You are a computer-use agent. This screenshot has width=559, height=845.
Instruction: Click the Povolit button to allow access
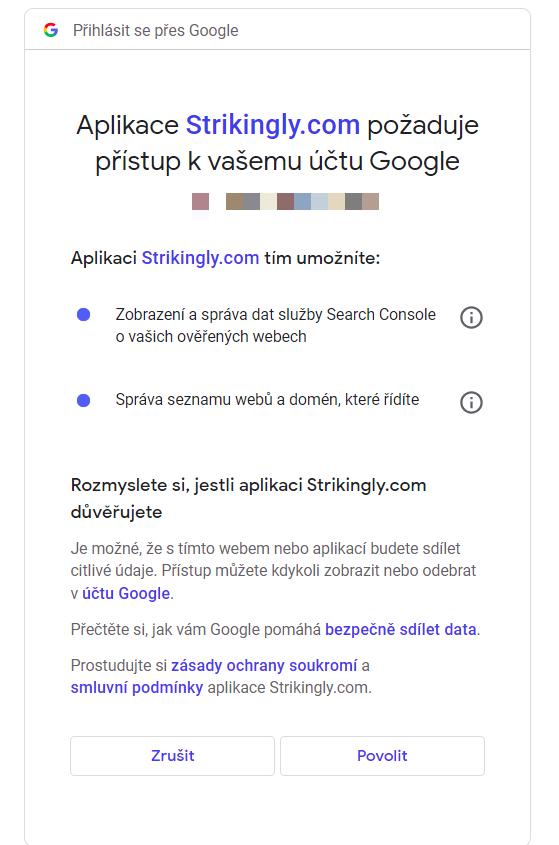coord(382,756)
